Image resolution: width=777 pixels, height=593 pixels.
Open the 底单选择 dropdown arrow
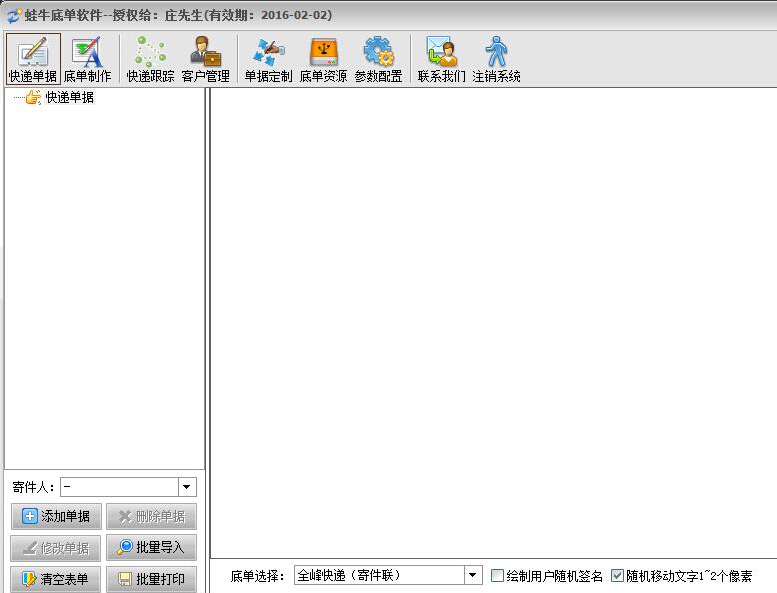[473, 575]
